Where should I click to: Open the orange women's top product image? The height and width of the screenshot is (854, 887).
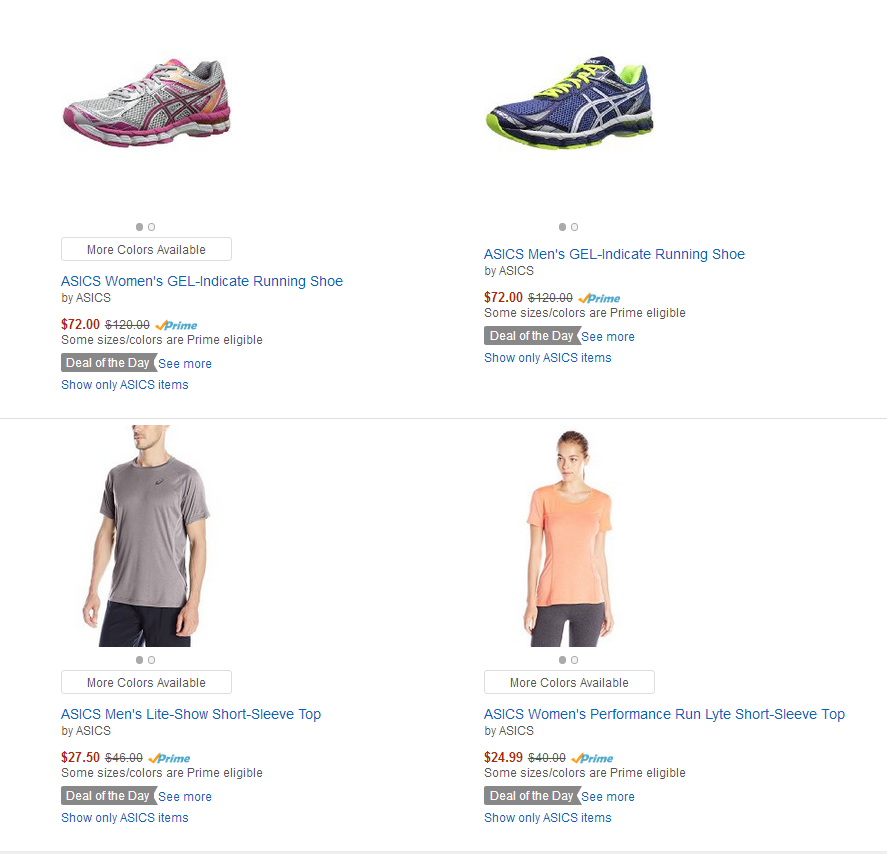[569, 538]
